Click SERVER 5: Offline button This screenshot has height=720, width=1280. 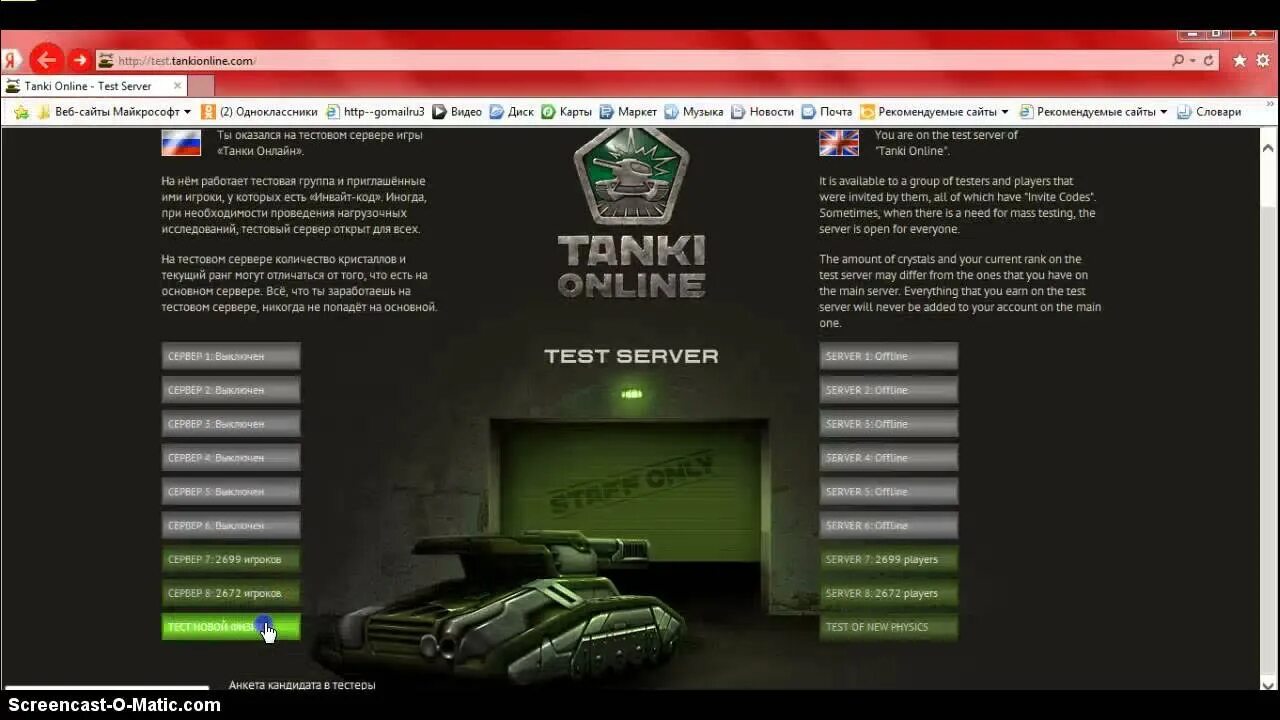tap(889, 492)
